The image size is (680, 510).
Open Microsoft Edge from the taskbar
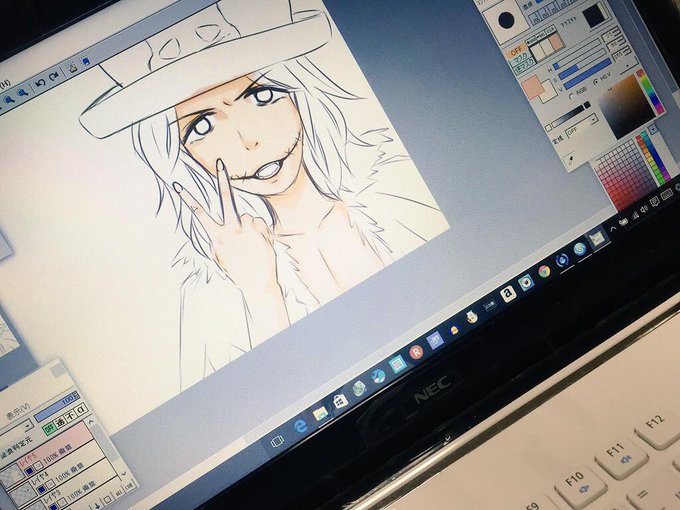300,426
